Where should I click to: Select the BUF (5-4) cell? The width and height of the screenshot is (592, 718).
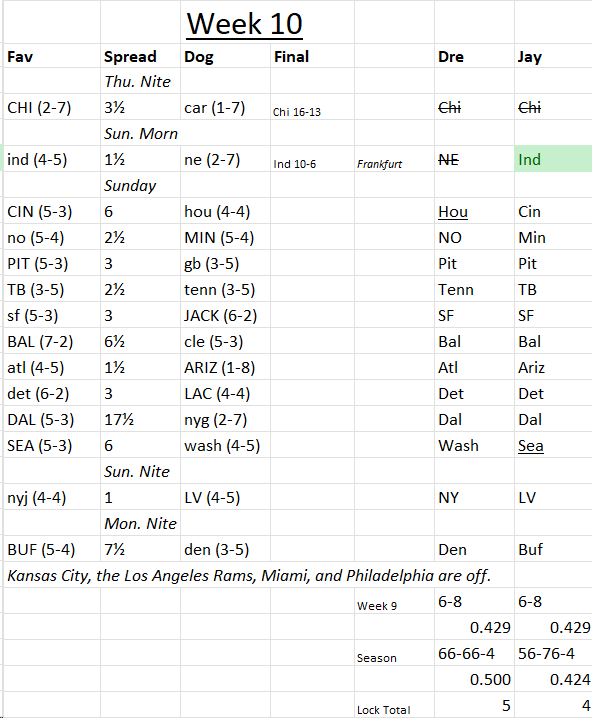[x=52, y=549]
